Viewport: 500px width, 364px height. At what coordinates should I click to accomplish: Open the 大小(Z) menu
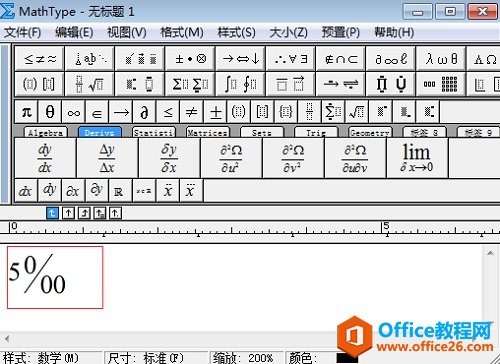pos(288,33)
